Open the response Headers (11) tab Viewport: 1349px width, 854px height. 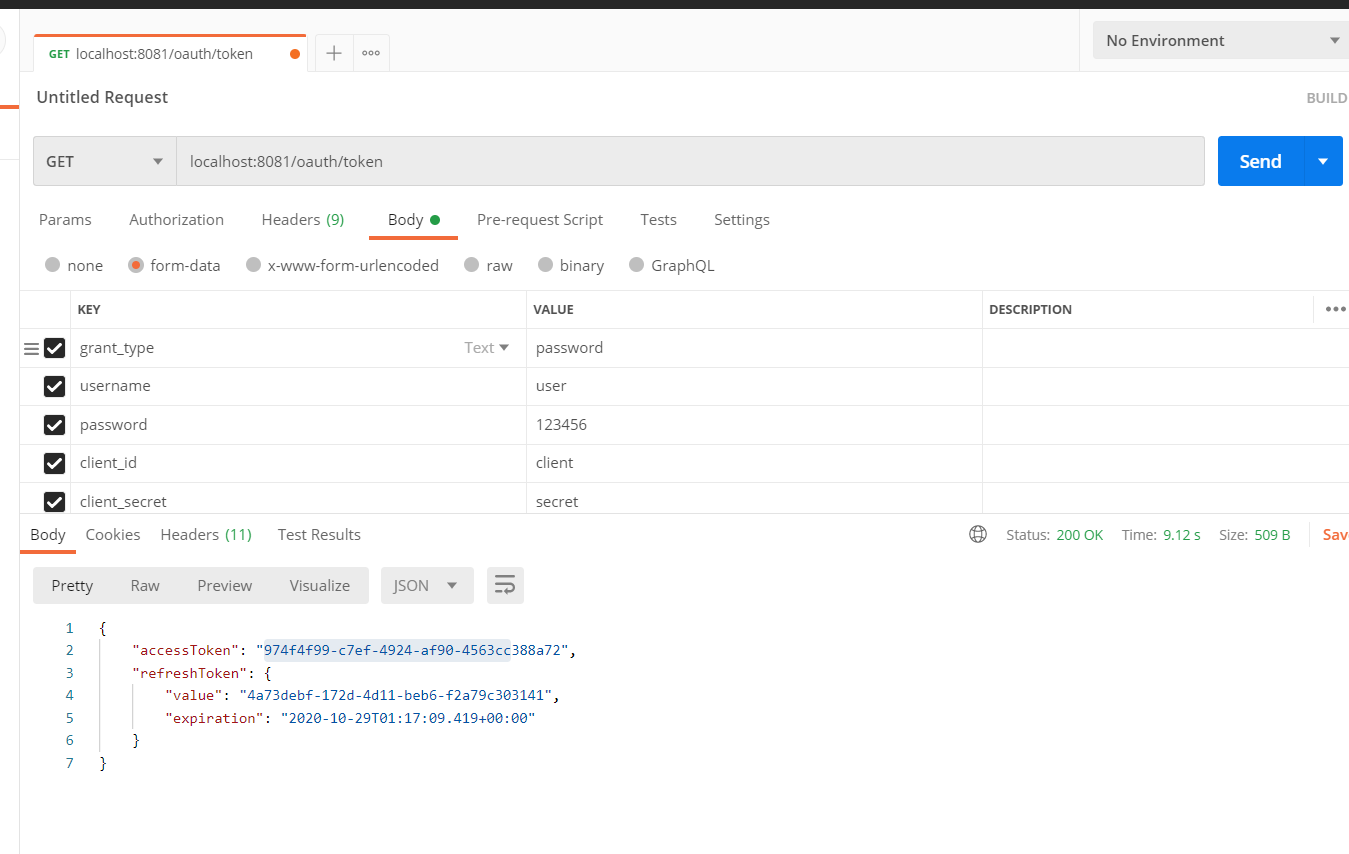click(x=206, y=534)
